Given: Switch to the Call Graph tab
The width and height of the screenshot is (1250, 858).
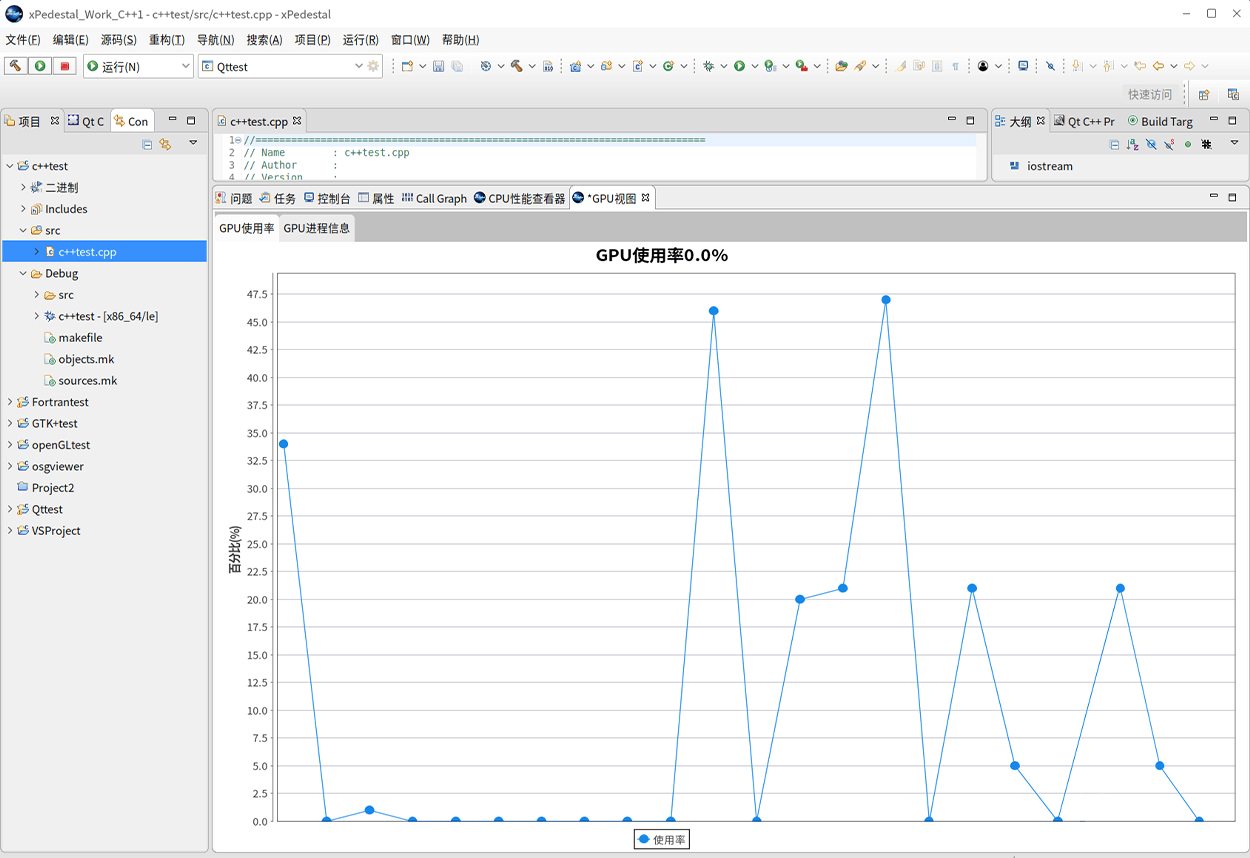Looking at the screenshot, I should [434, 198].
